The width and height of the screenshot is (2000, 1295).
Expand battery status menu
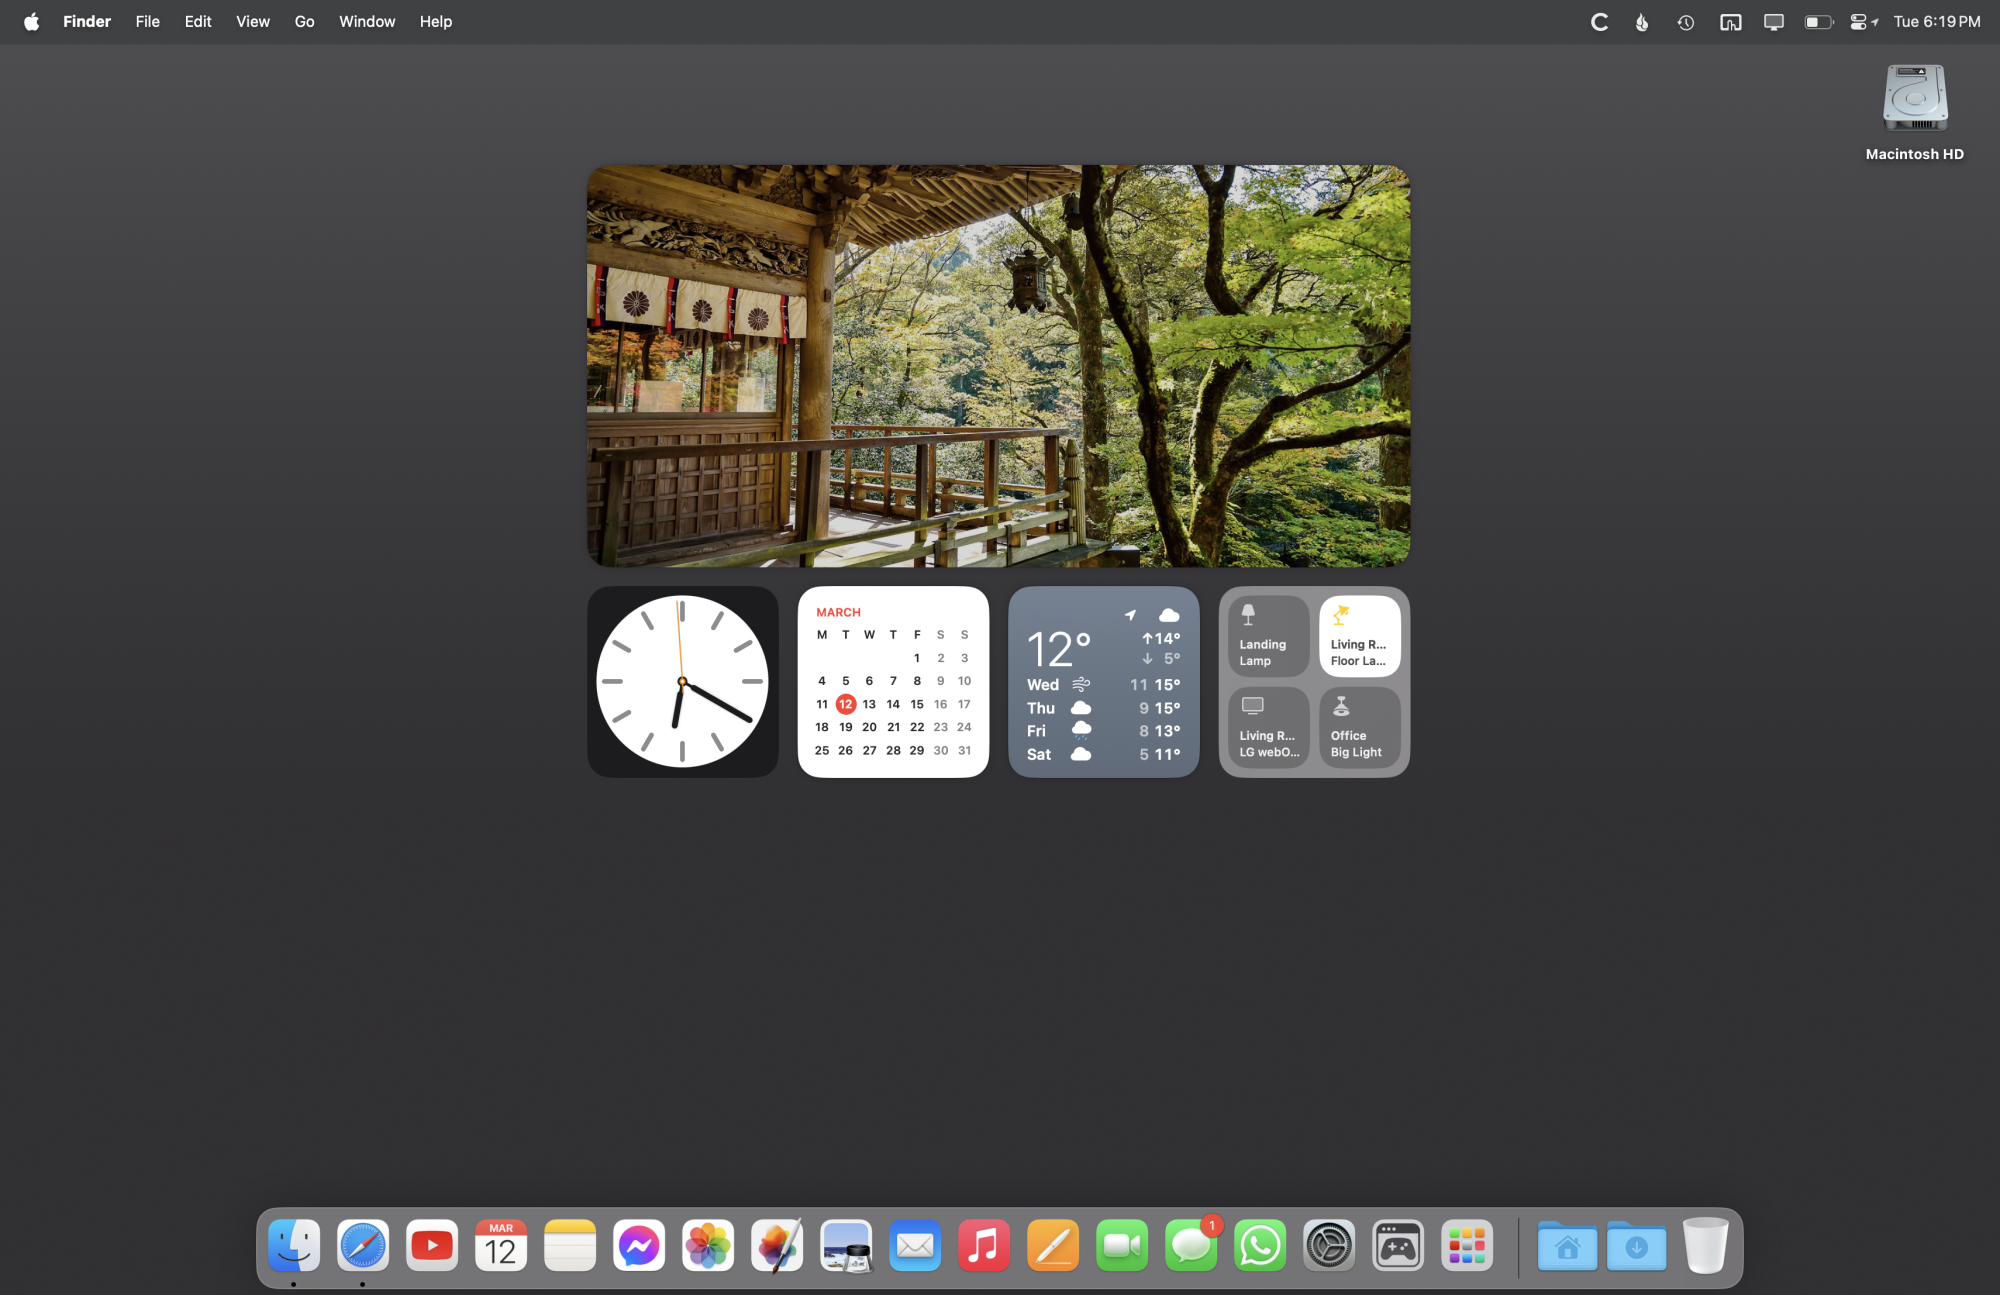[1818, 22]
